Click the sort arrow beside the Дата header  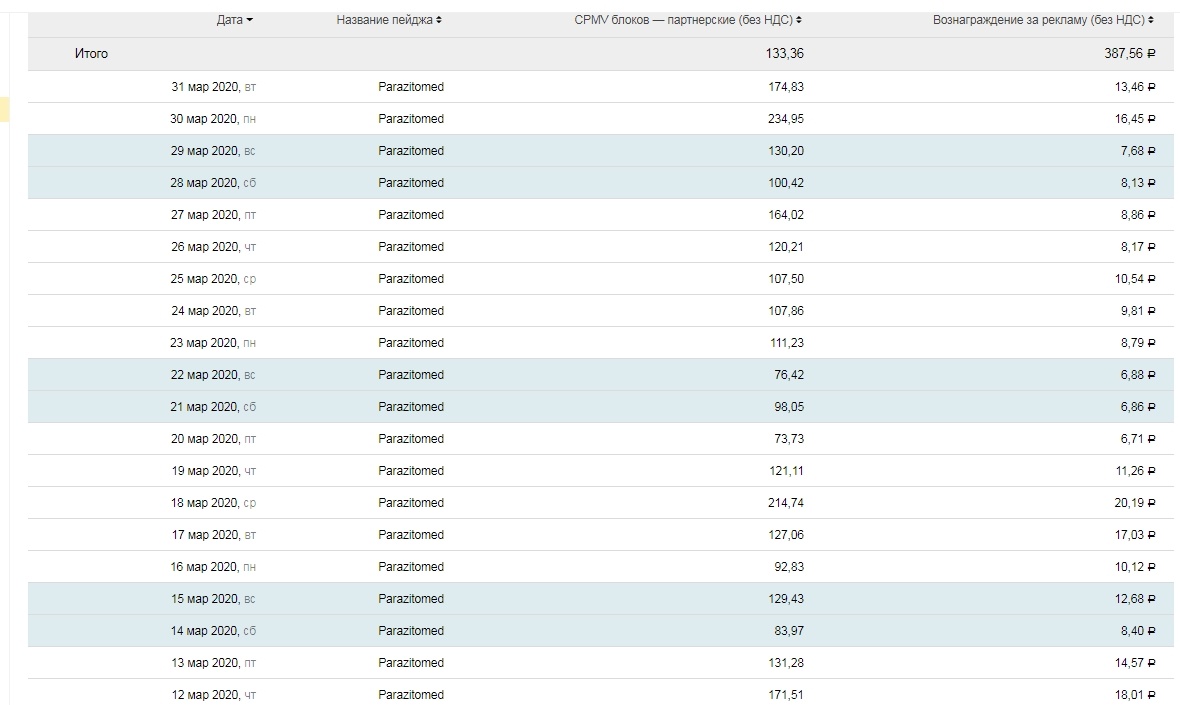click(249, 20)
